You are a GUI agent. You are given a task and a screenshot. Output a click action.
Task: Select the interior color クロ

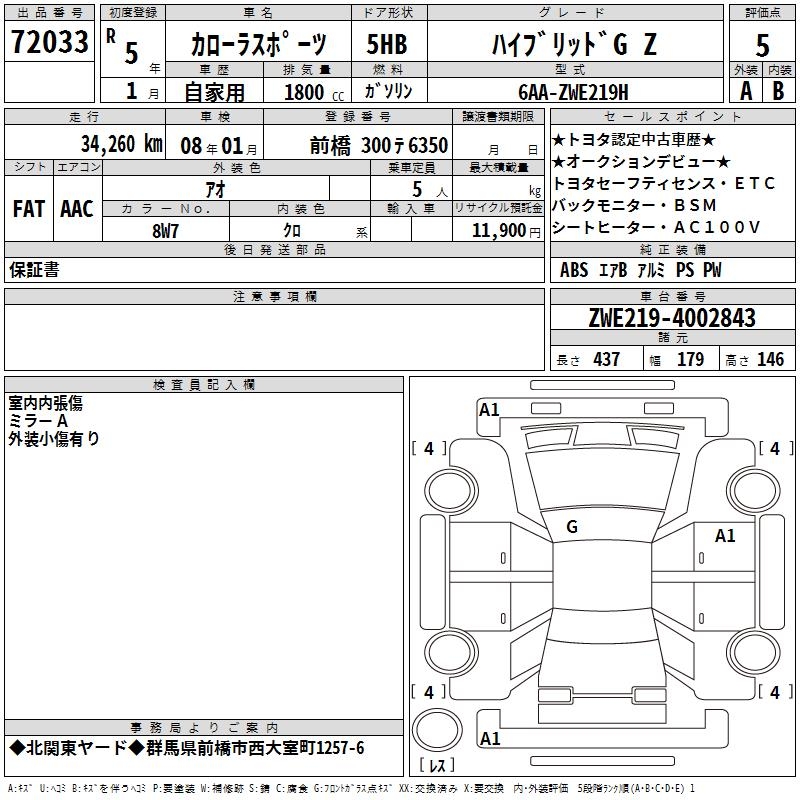292,231
